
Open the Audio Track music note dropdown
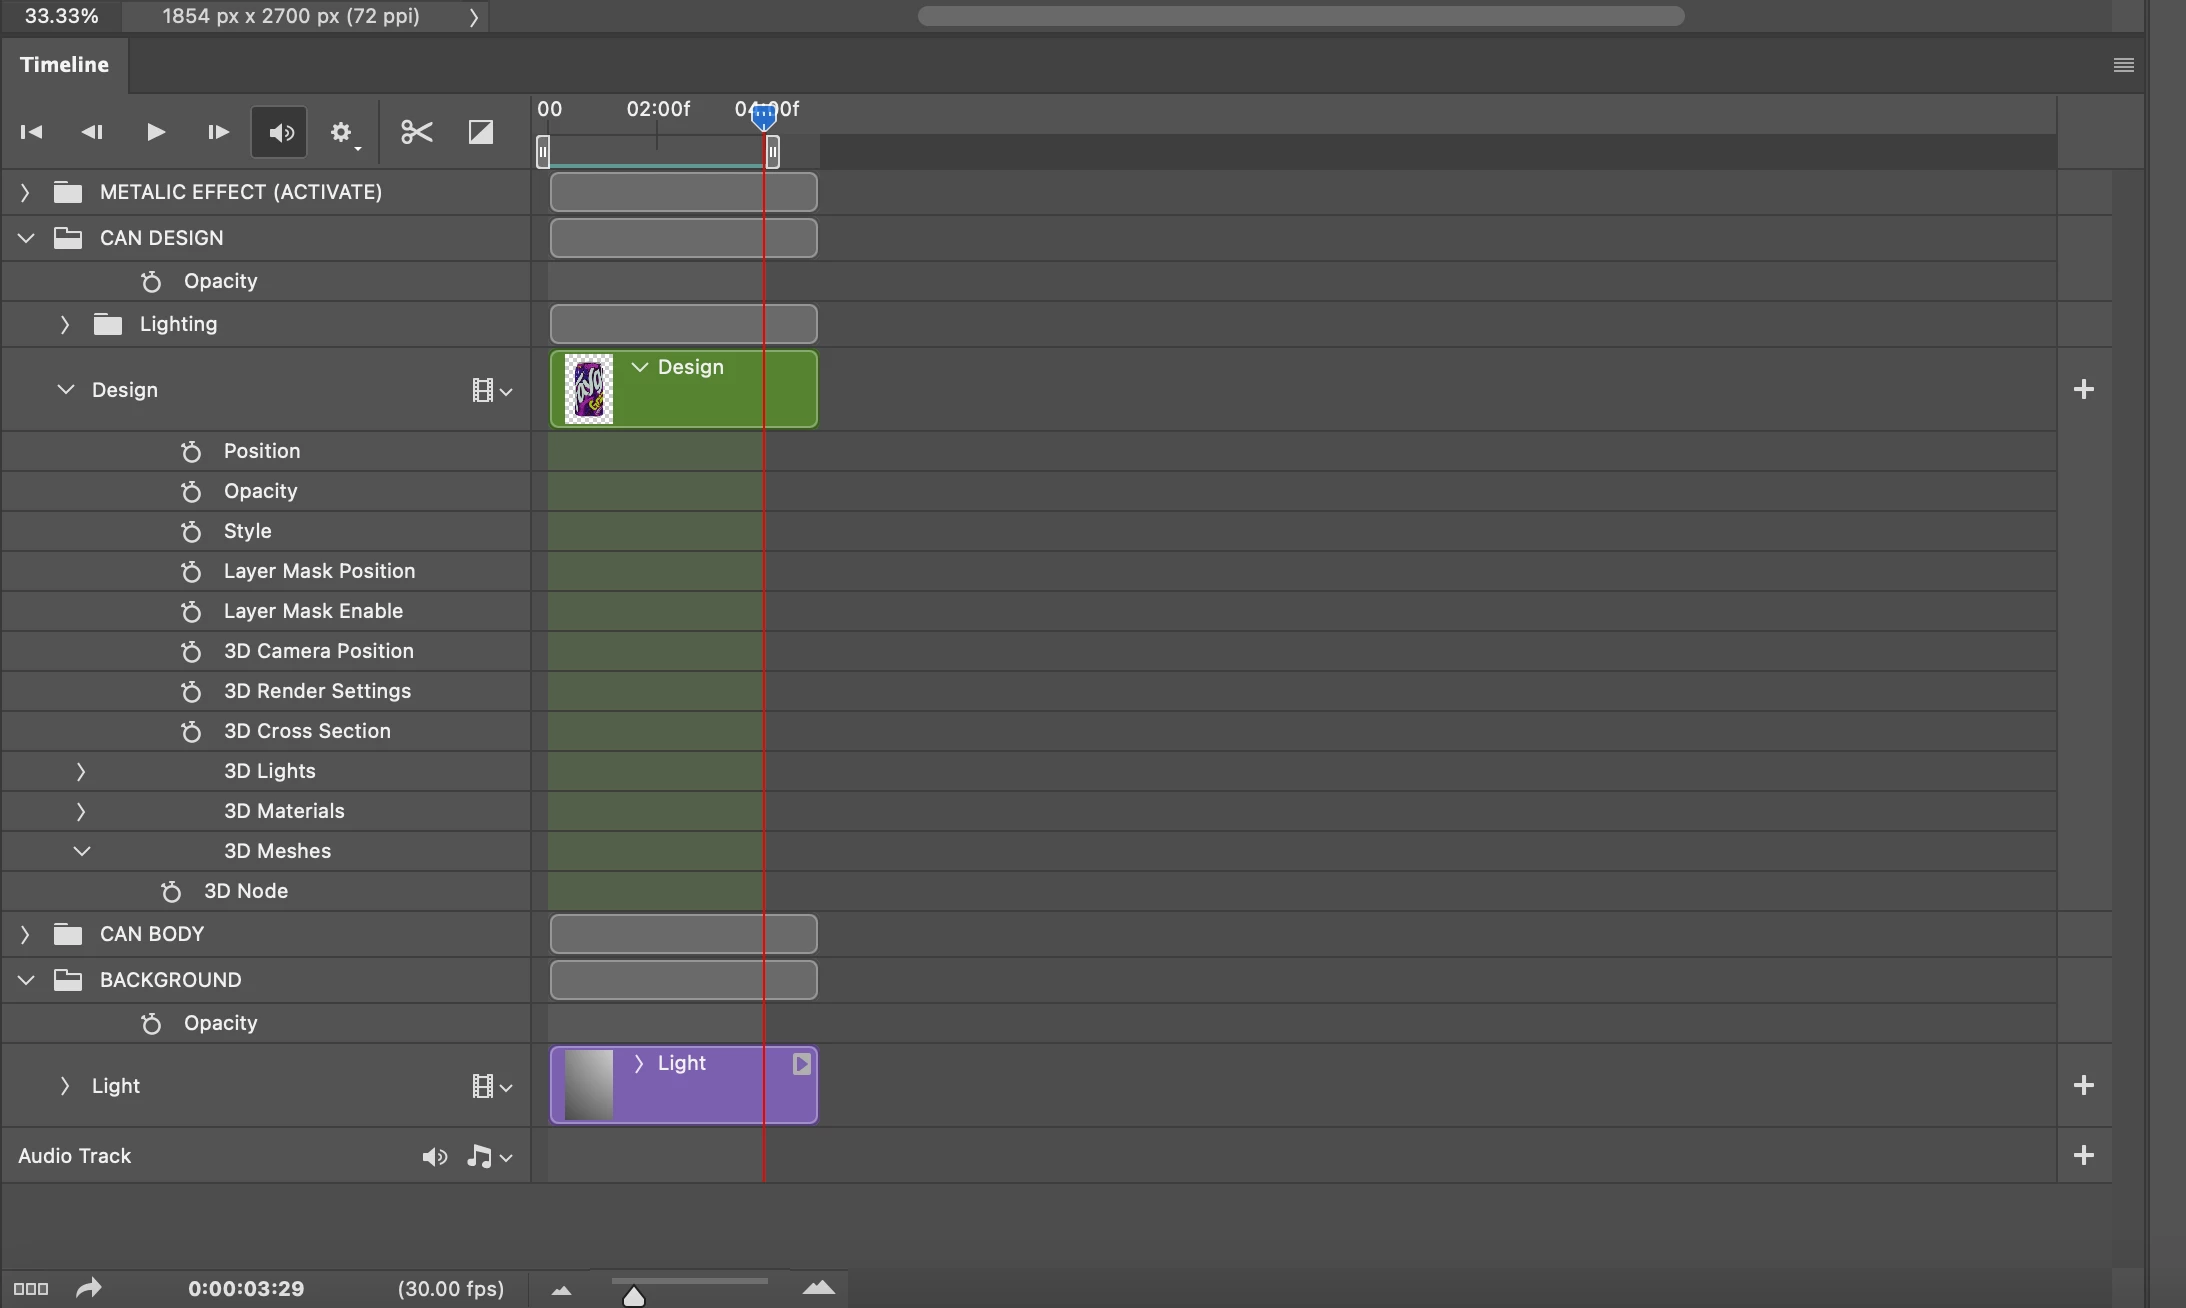coord(488,1157)
